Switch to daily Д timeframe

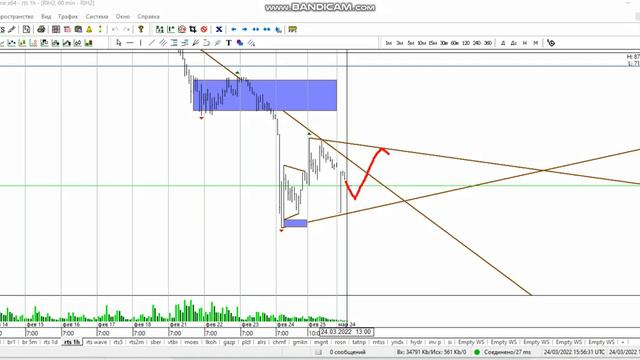click(503, 42)
